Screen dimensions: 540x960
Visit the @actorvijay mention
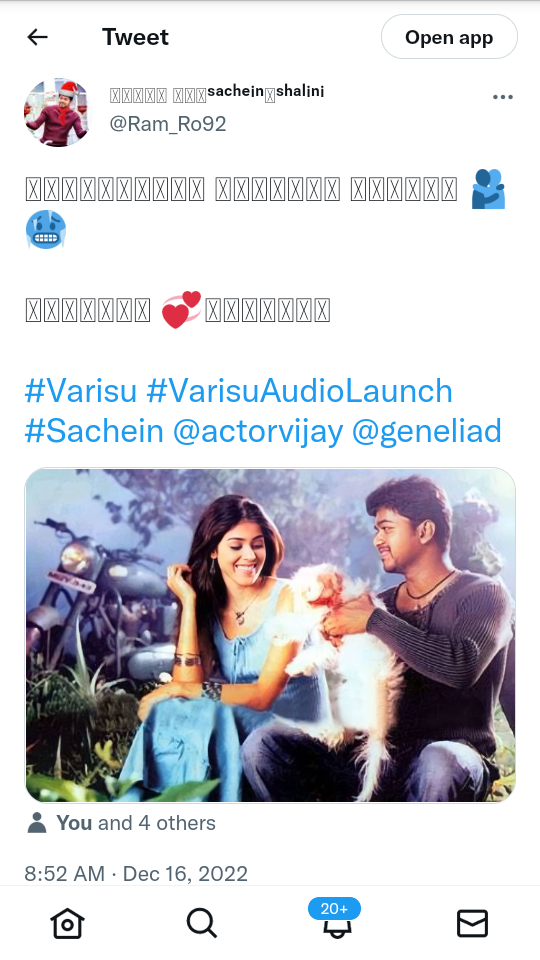[258, 432]
